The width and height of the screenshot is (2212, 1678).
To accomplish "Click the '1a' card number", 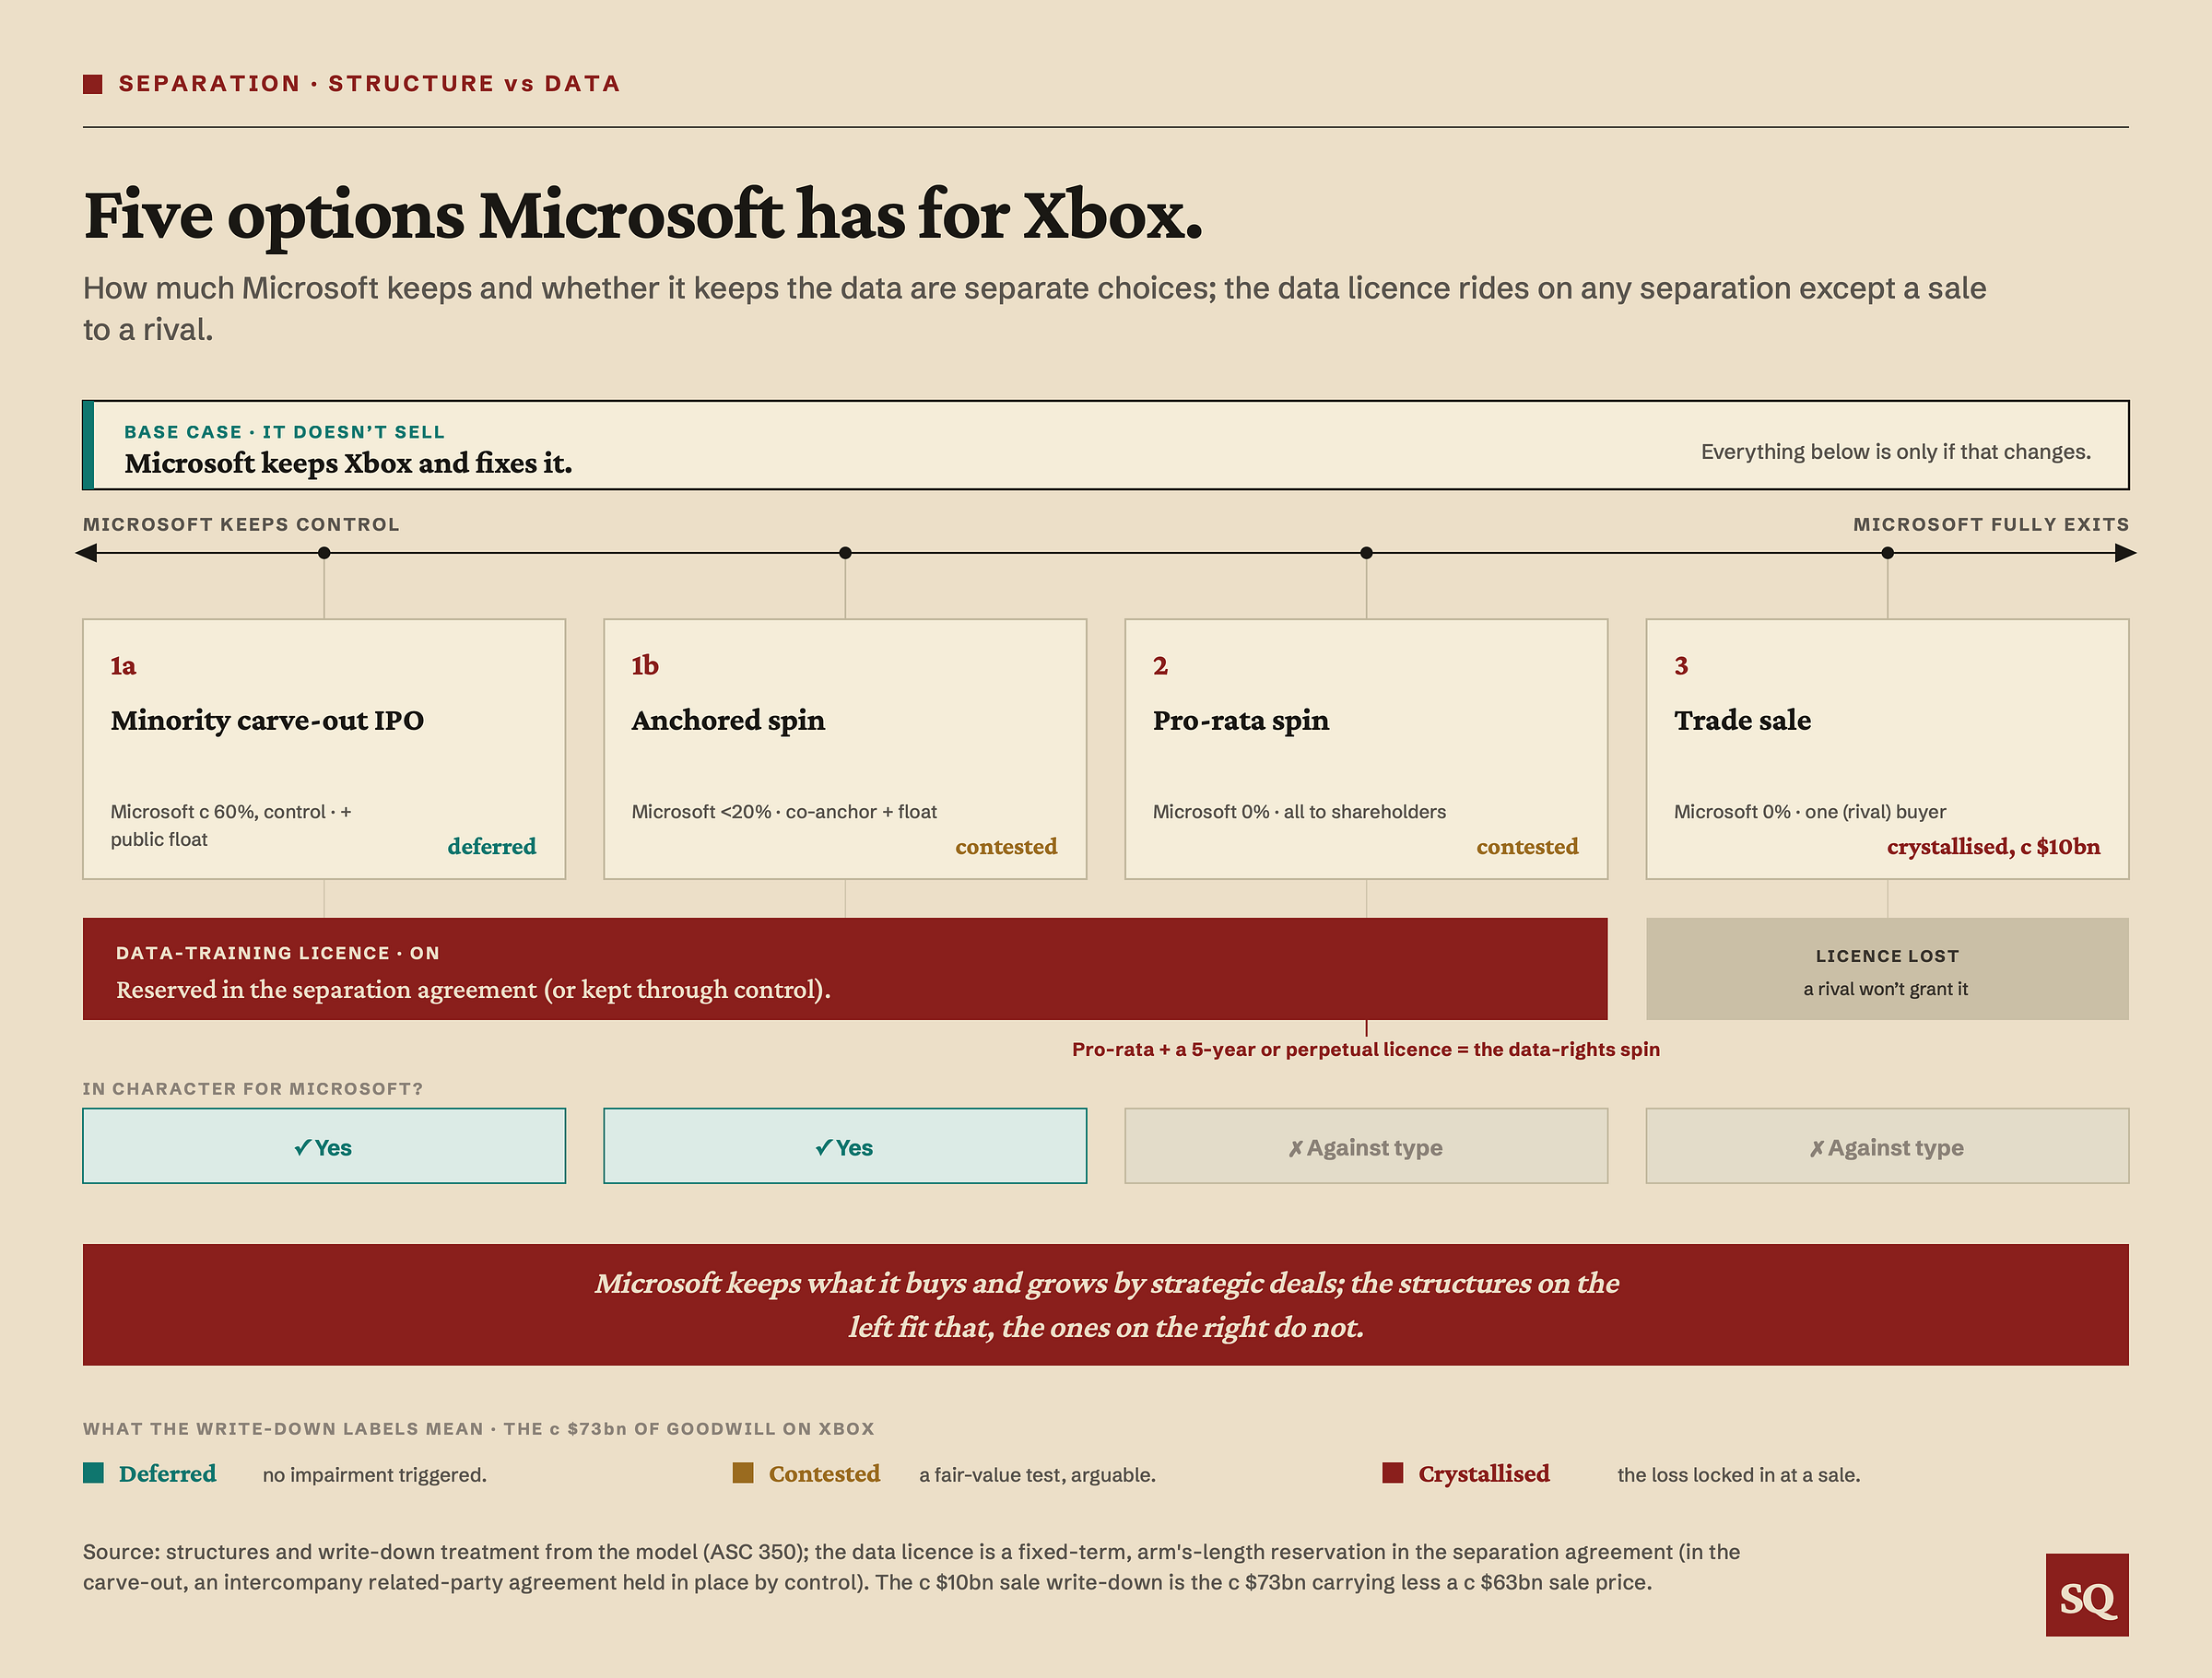I will [123, 666].
